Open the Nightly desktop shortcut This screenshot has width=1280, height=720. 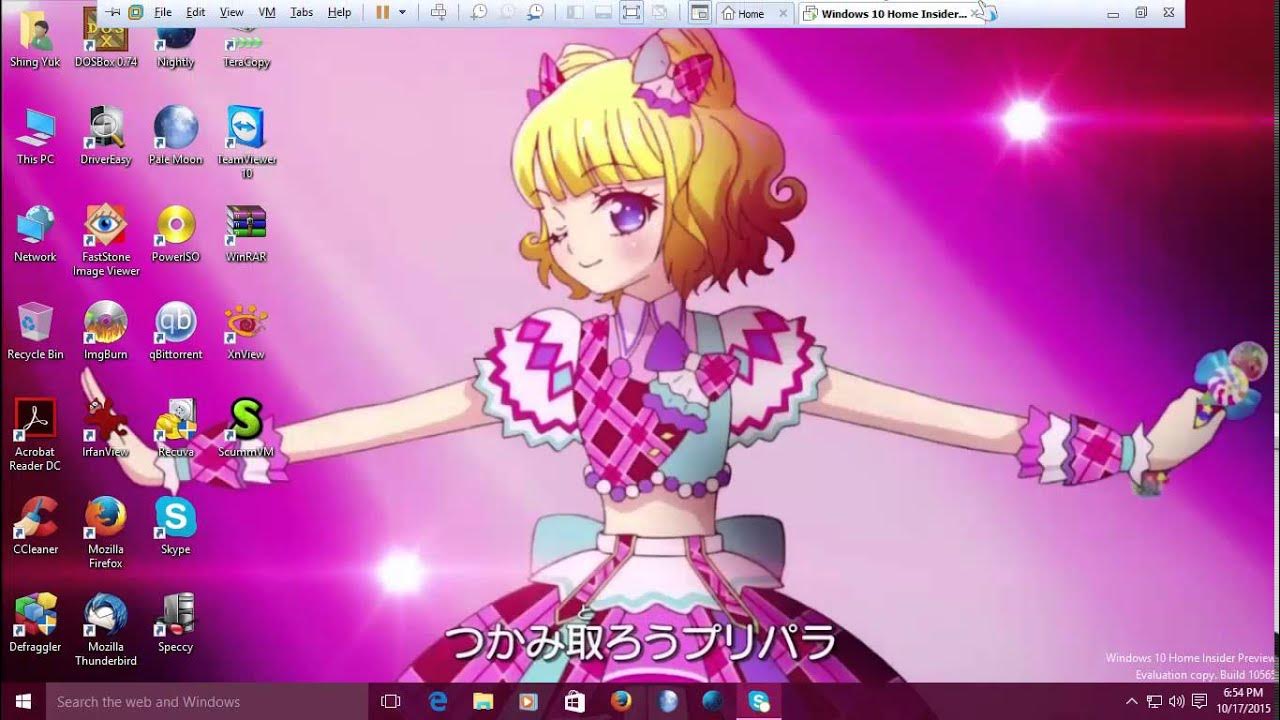pyautogui.click(x=175, y=39)
